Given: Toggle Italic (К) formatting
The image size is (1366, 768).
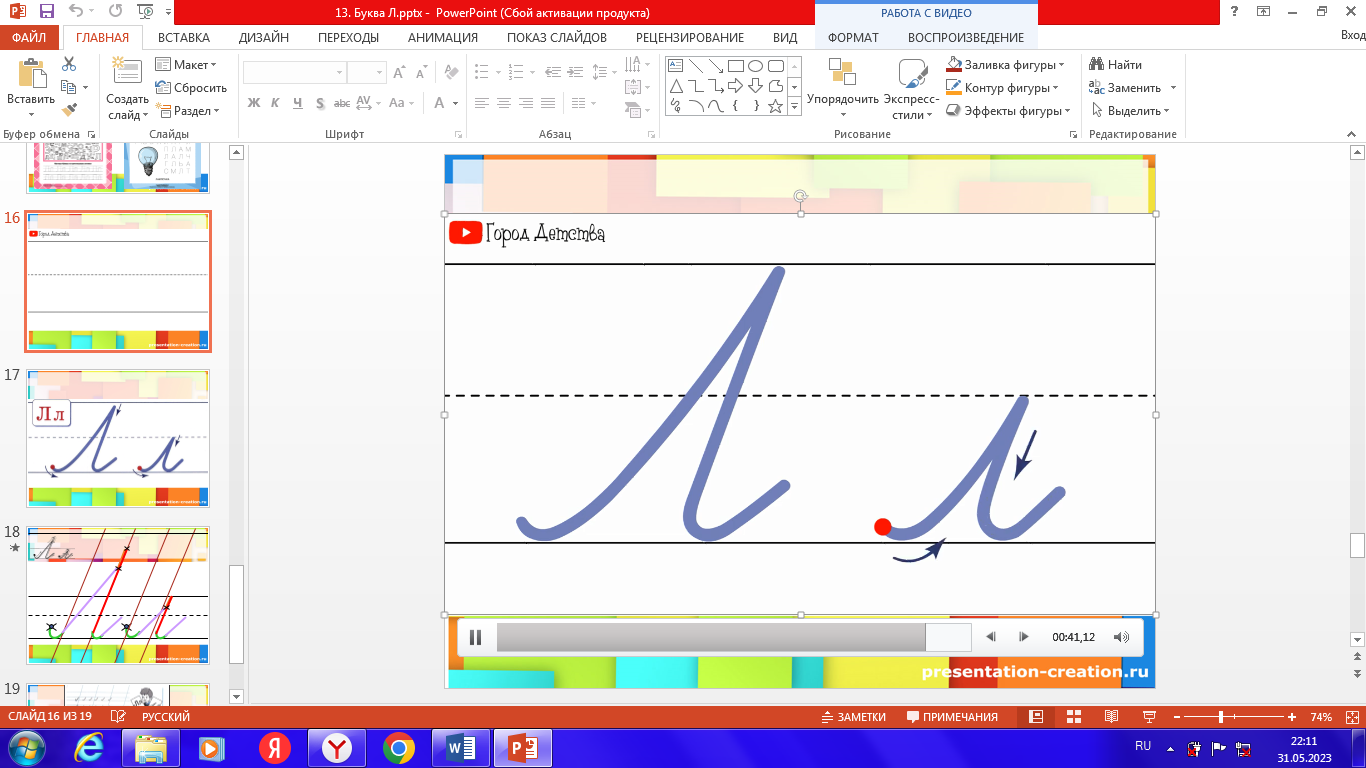Looking at the screenshot, I should [276, 103].
